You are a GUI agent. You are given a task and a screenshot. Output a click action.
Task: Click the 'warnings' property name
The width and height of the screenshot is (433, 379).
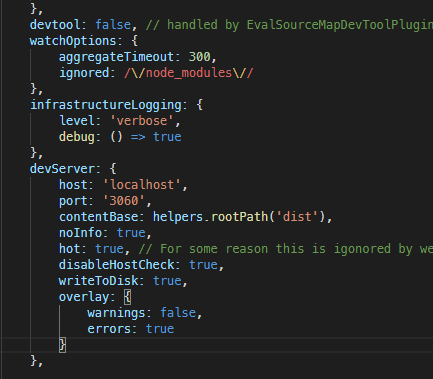(116, 313)
